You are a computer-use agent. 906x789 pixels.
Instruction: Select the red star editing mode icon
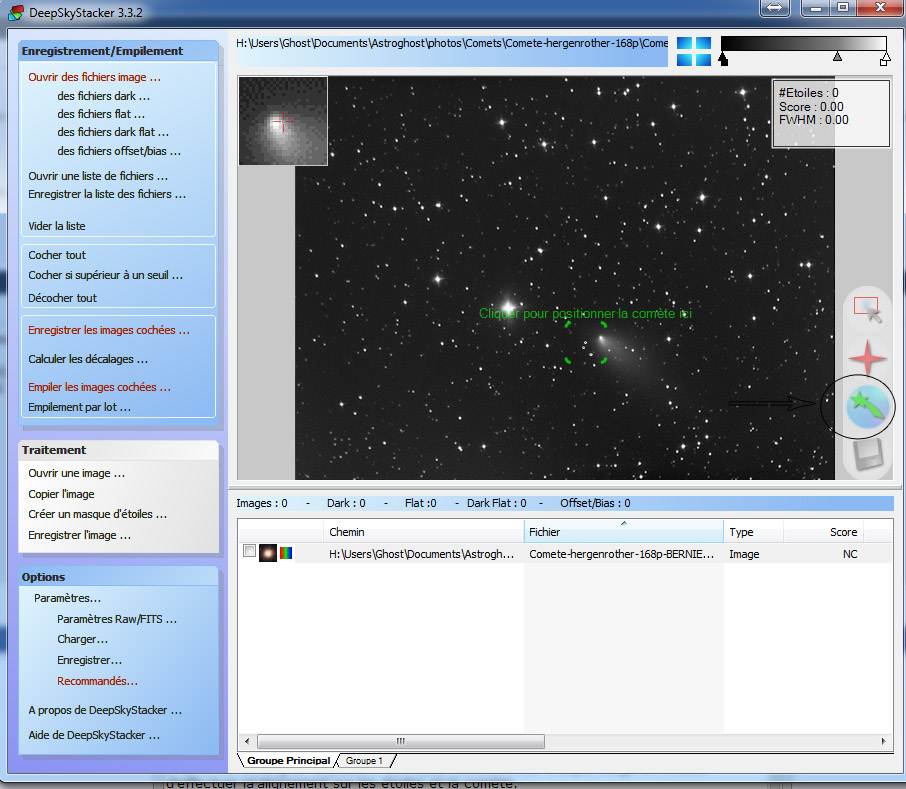[867, 358]
